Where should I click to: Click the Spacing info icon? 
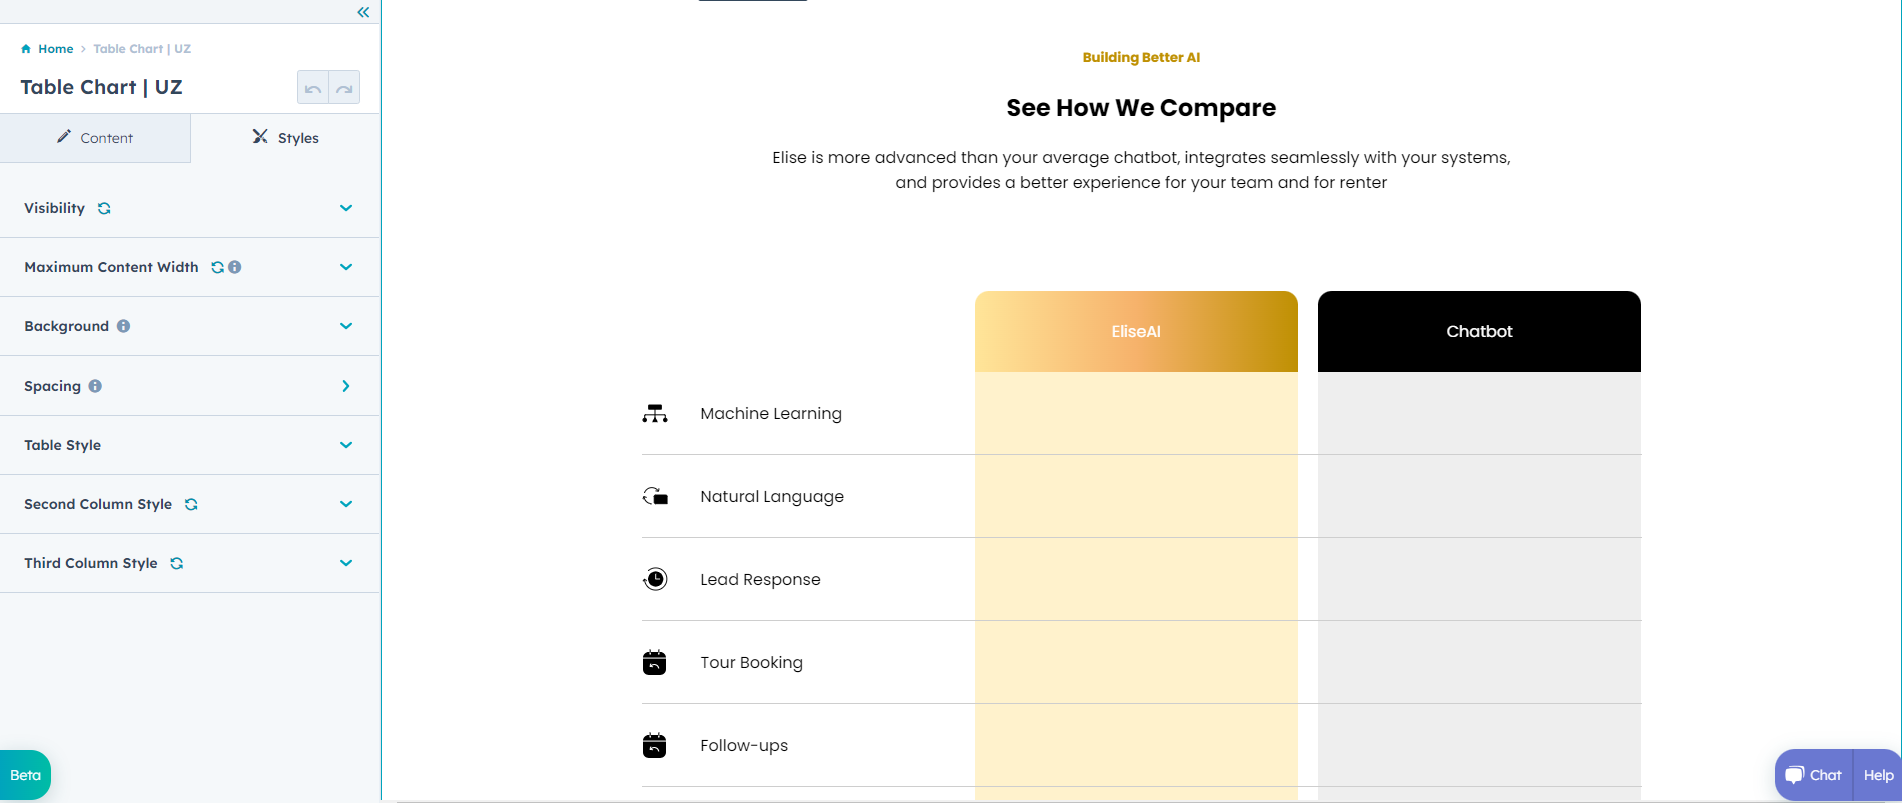(x=95, y=386)
